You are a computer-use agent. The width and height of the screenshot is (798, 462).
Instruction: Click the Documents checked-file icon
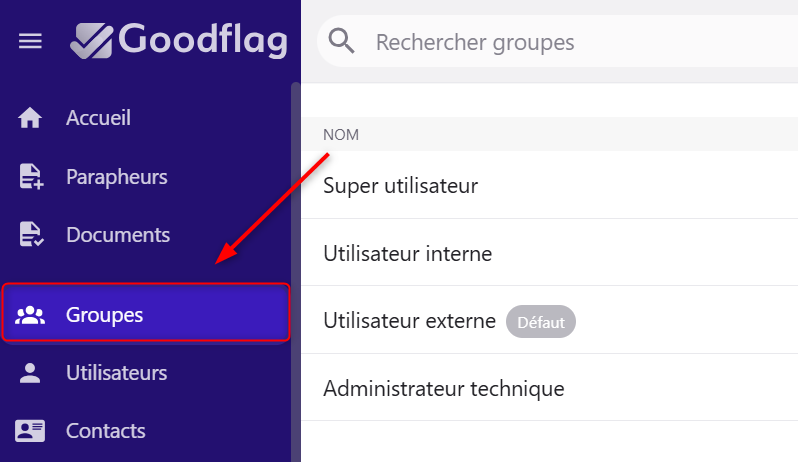31,235
